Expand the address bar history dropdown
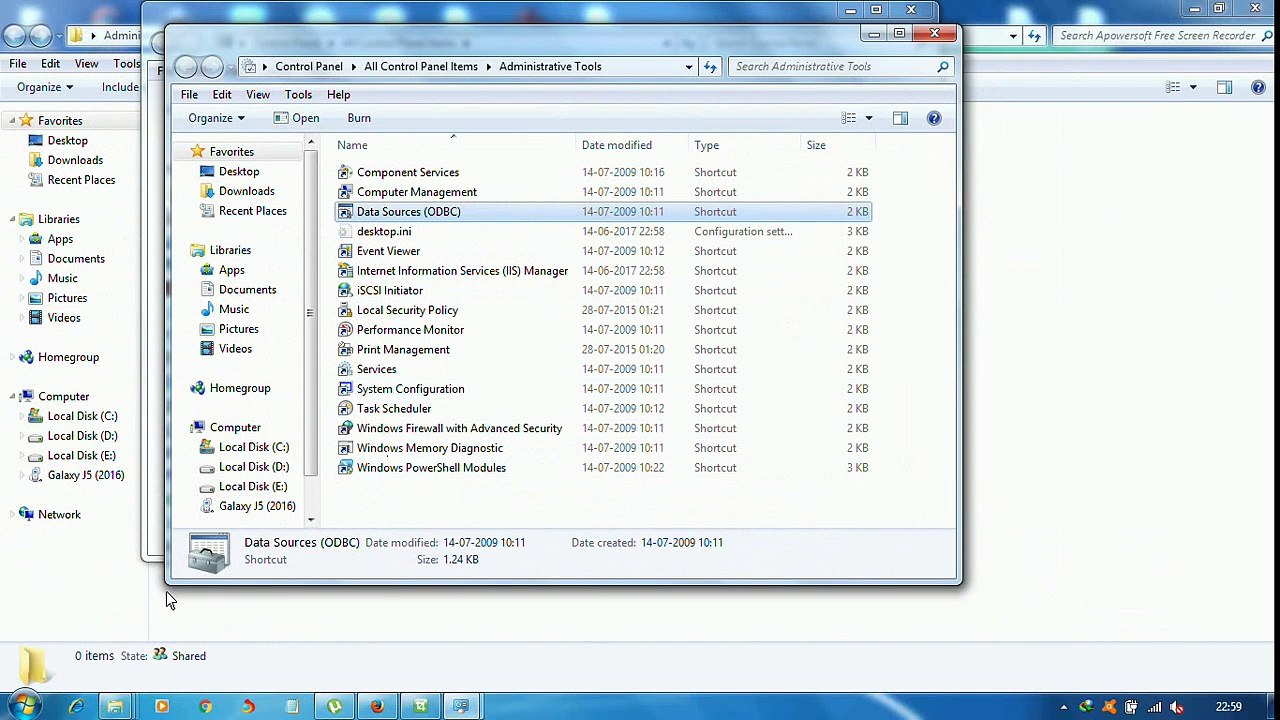 689,67
